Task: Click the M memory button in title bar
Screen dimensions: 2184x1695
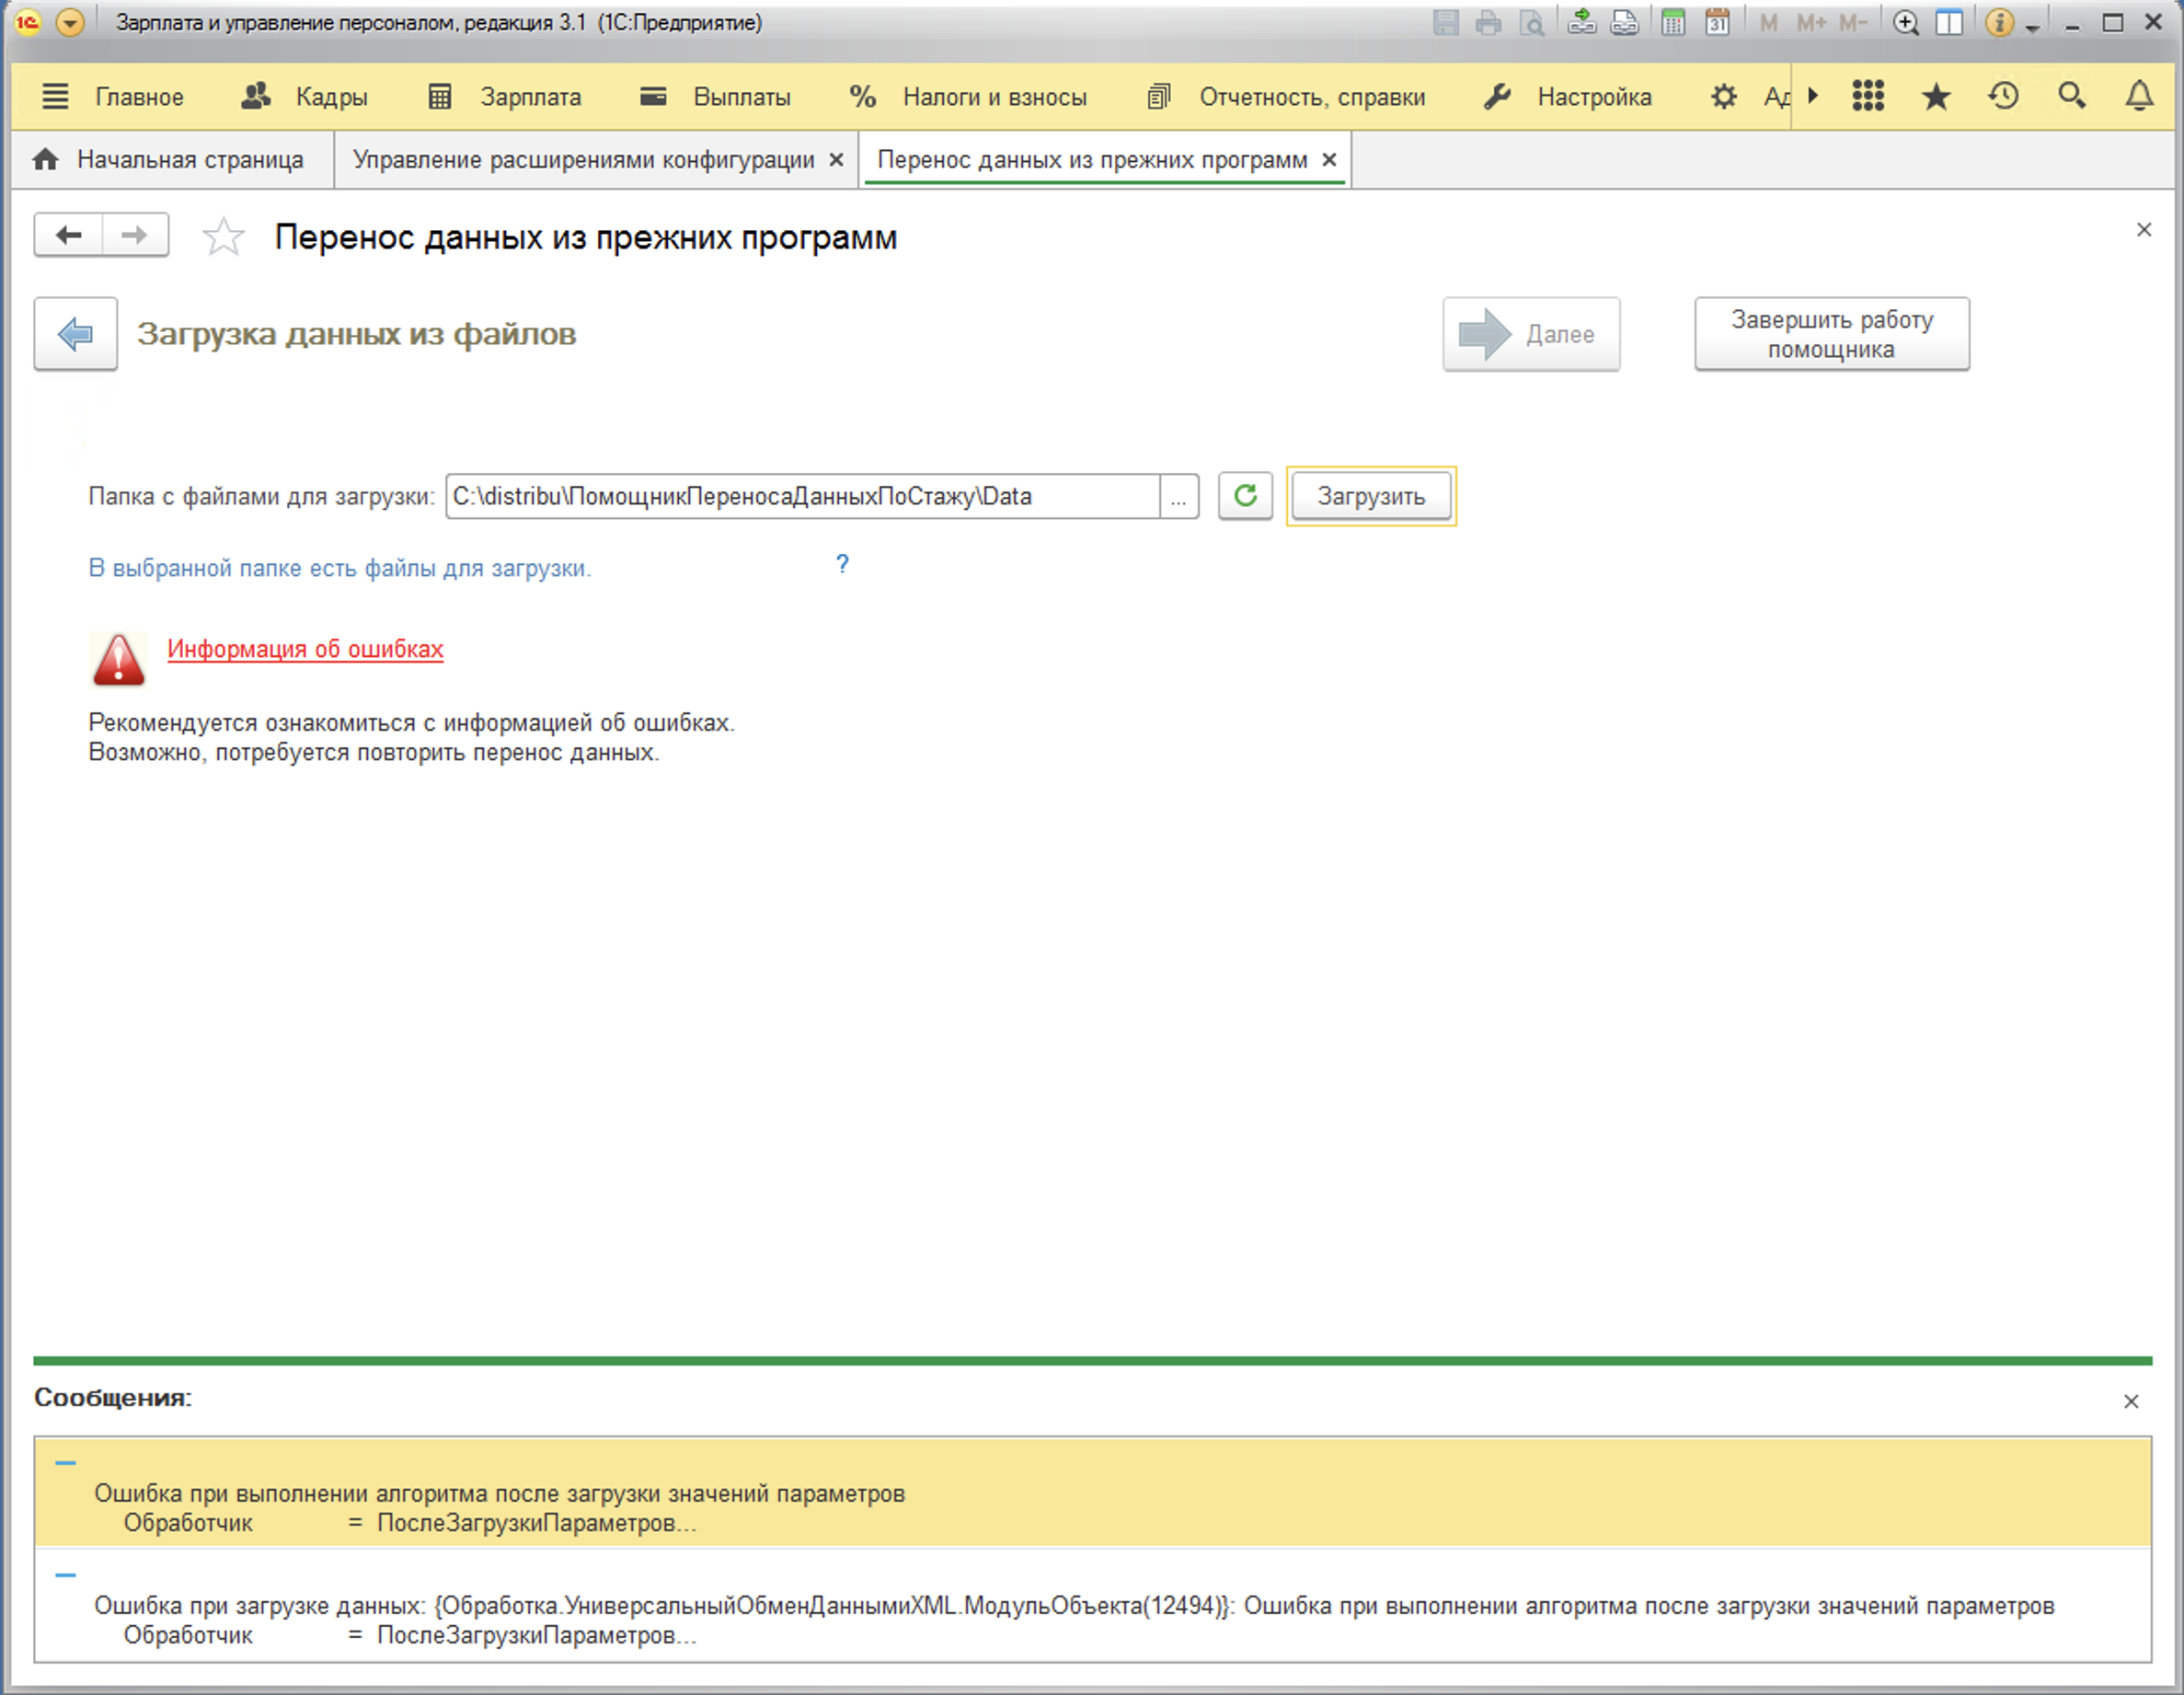Action: [1768, 22]
